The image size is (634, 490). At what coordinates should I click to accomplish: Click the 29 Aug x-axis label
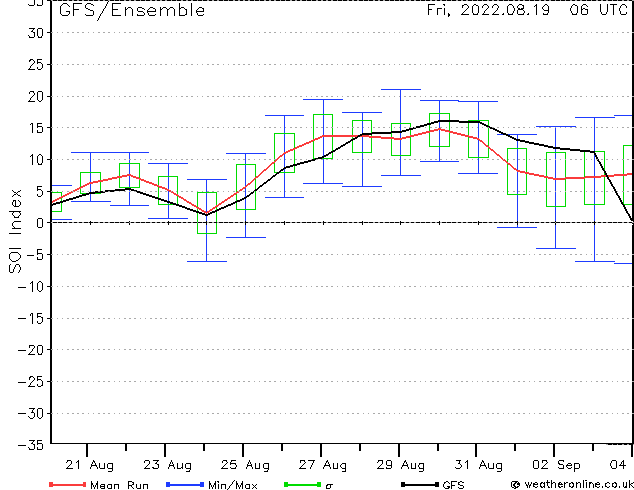[401, 465]
